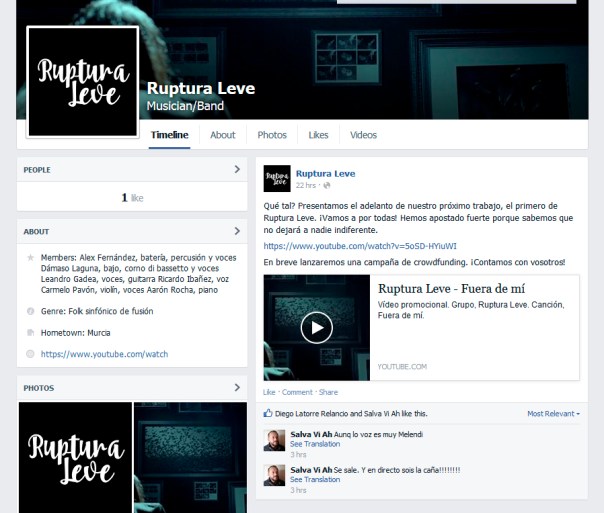Expand the About section chevron

pos(237,231)
